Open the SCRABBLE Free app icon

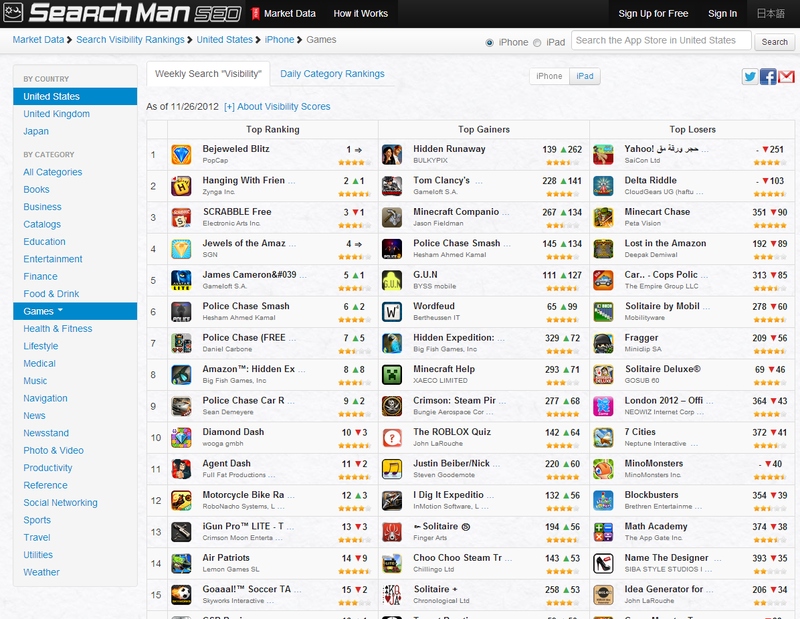point(181,217)
